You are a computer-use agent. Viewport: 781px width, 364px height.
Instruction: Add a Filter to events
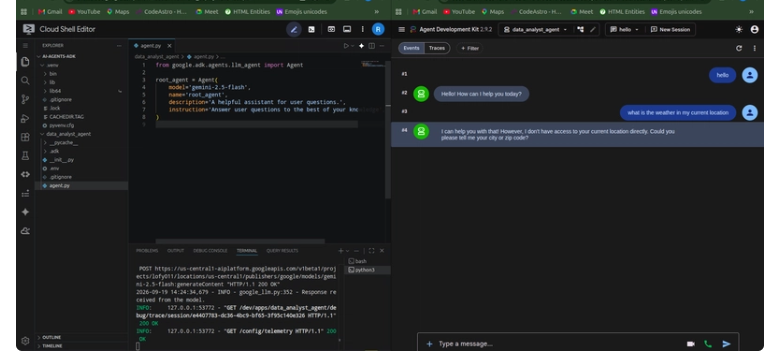point(470,48)
